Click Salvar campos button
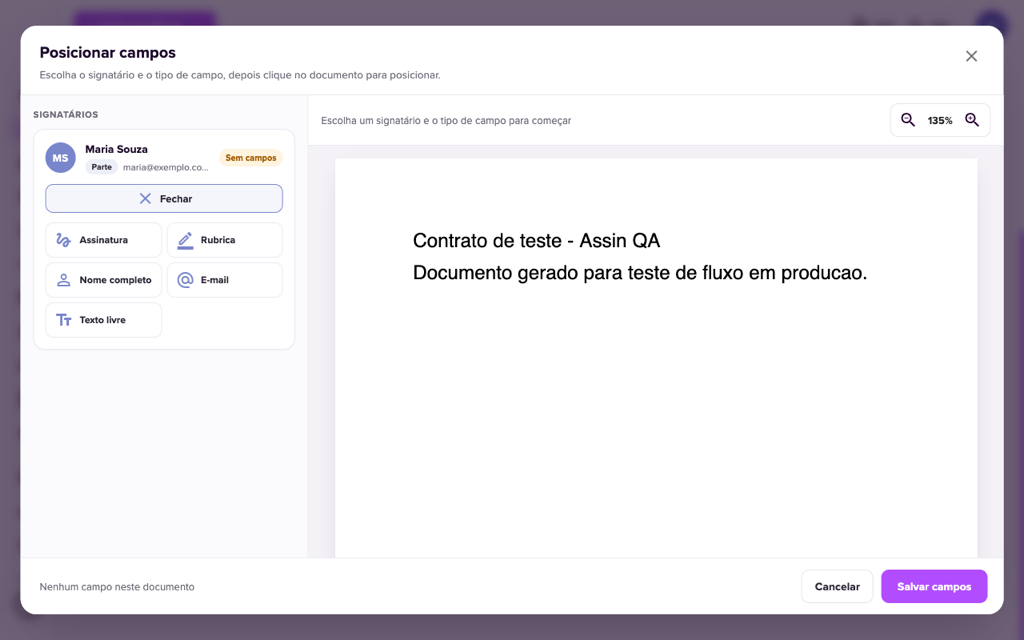The image size is (1024, 640). (934, 586)
